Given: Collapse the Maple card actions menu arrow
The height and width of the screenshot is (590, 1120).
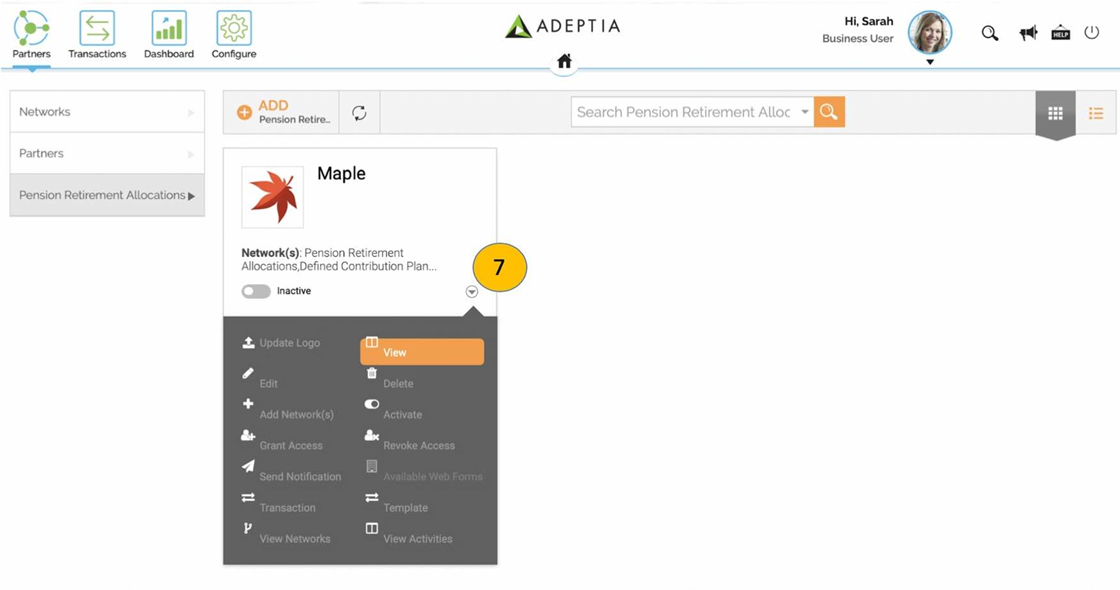Looking at the screenshot, I should [471, 291].
